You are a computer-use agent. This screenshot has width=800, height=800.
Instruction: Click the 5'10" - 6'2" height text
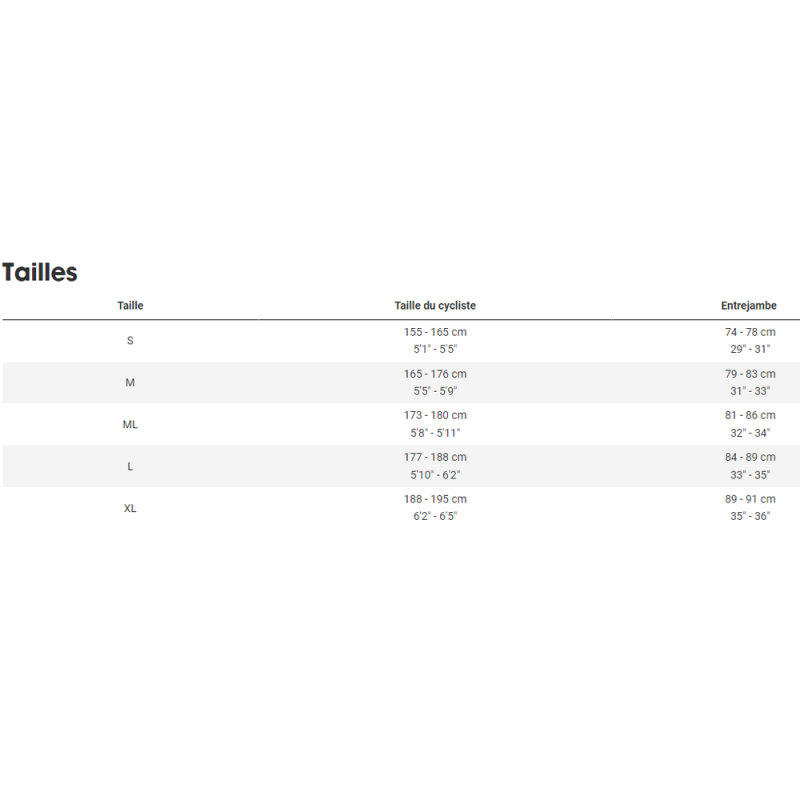[435, 475]
